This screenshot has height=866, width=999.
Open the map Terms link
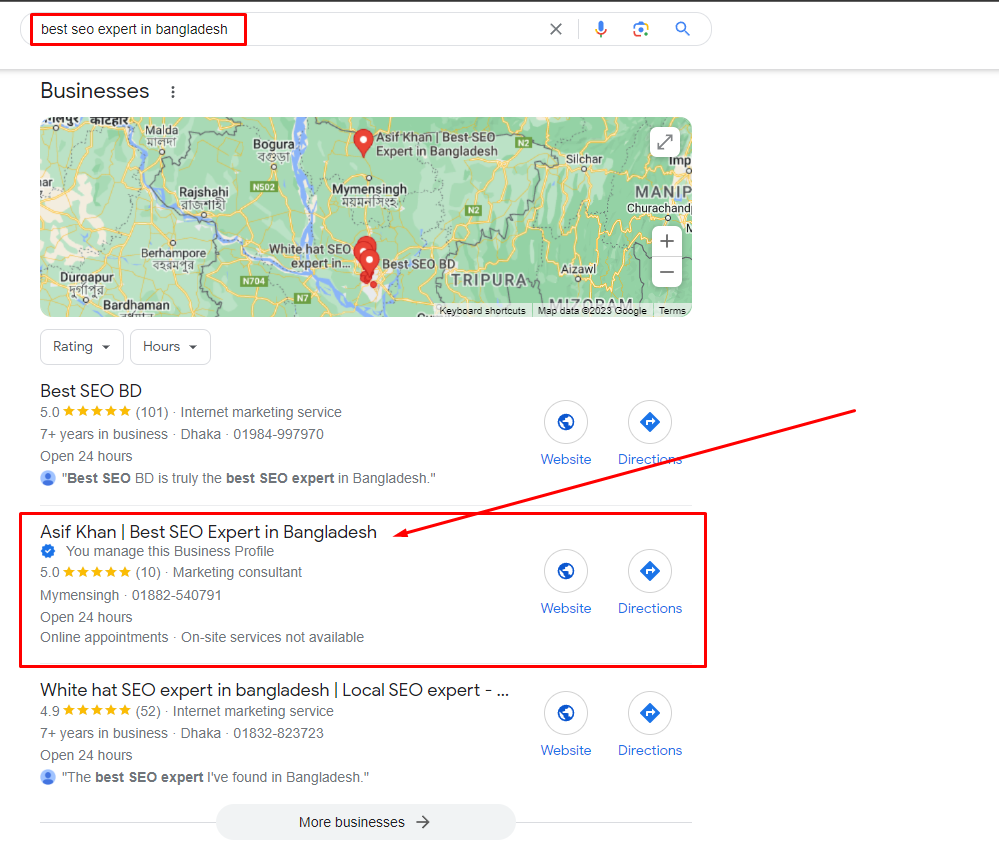(x=672, y=311)
